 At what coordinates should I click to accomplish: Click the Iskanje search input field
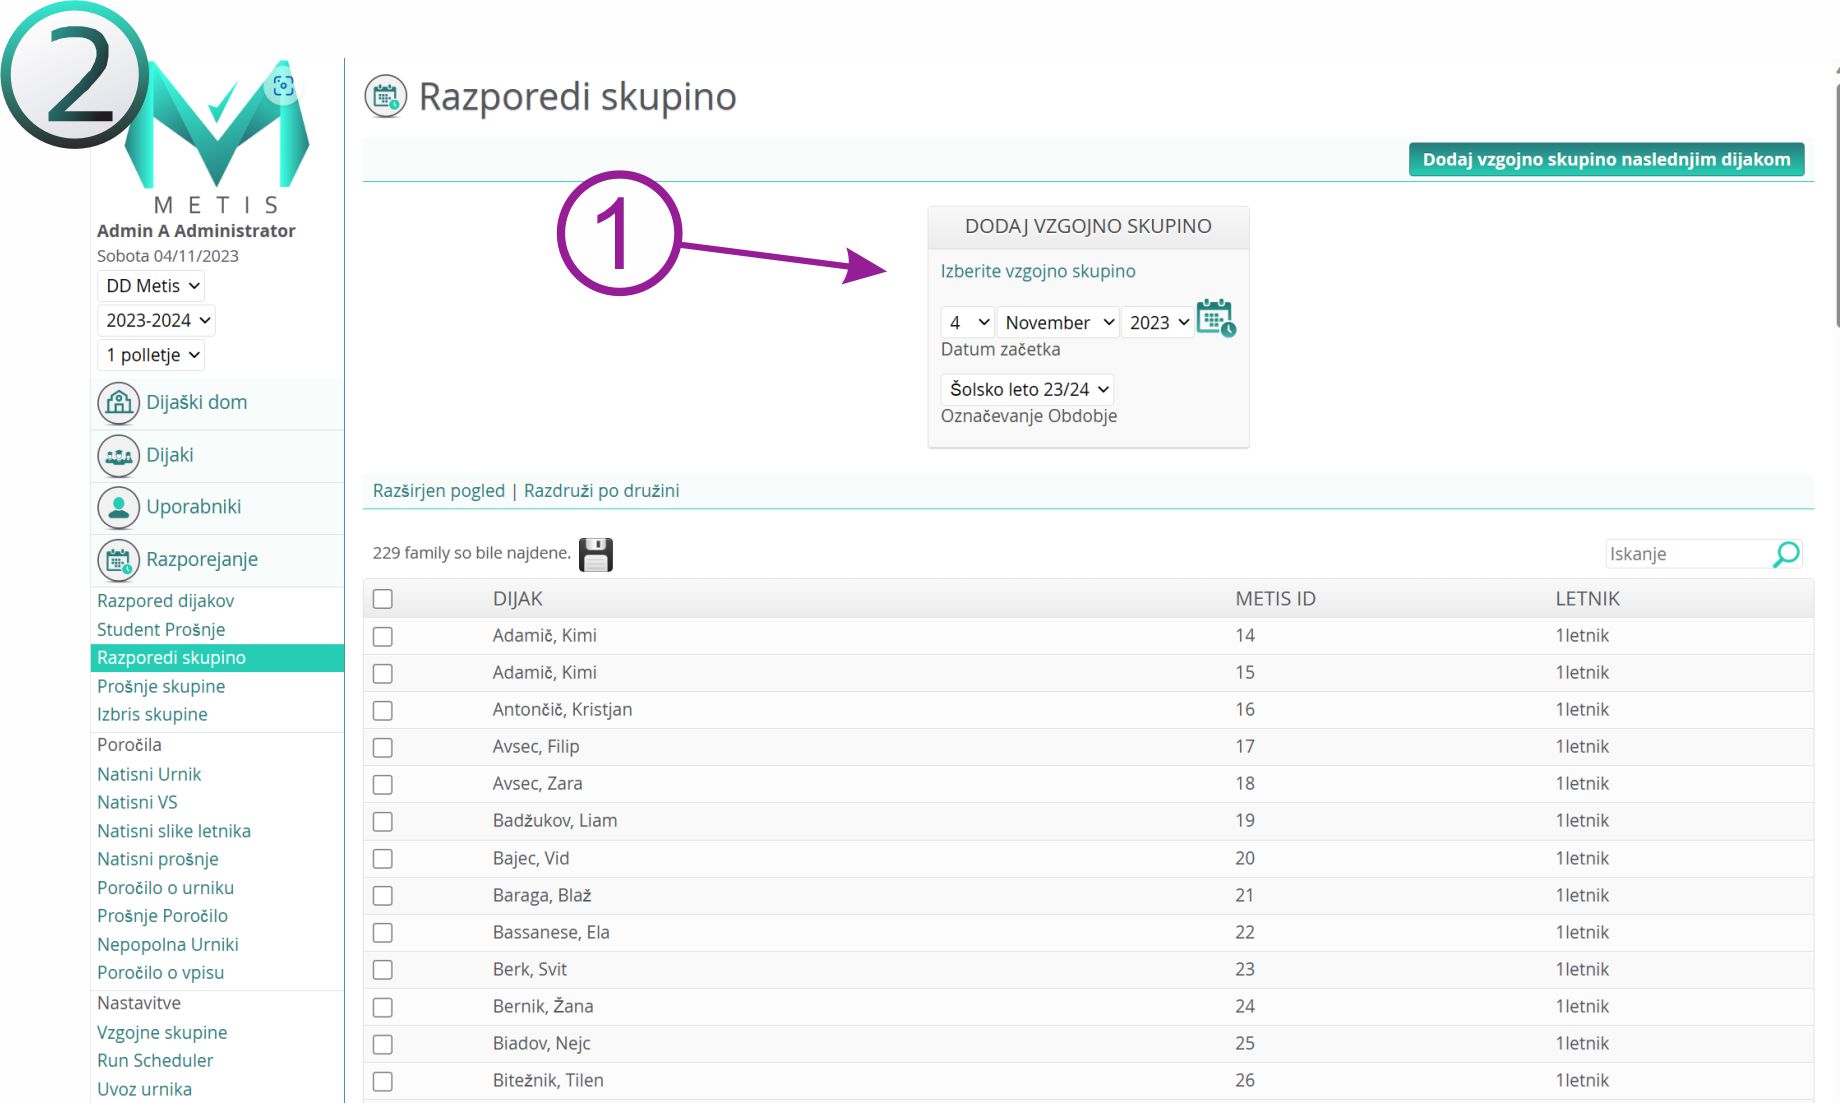click(x=1686, y=554)
